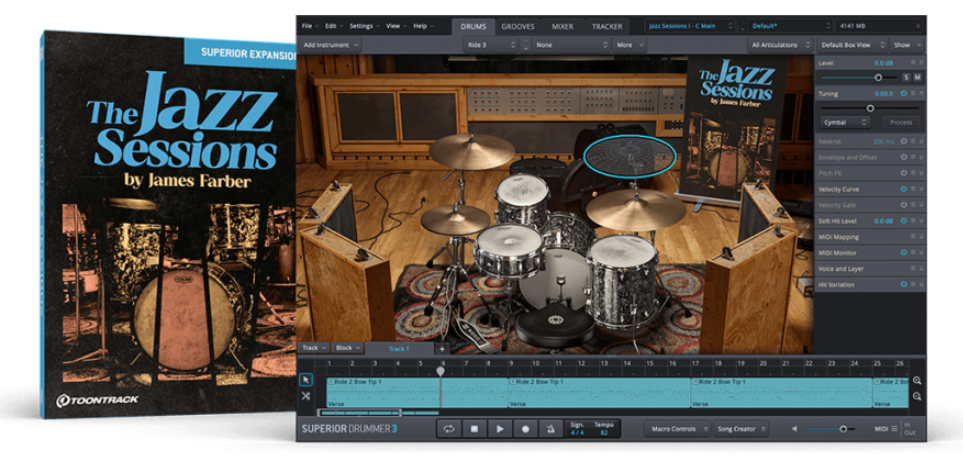The height and width of the screenshot is (466, 963).
Task: Click the Process button under Tuning
Action: coord(901,122)
